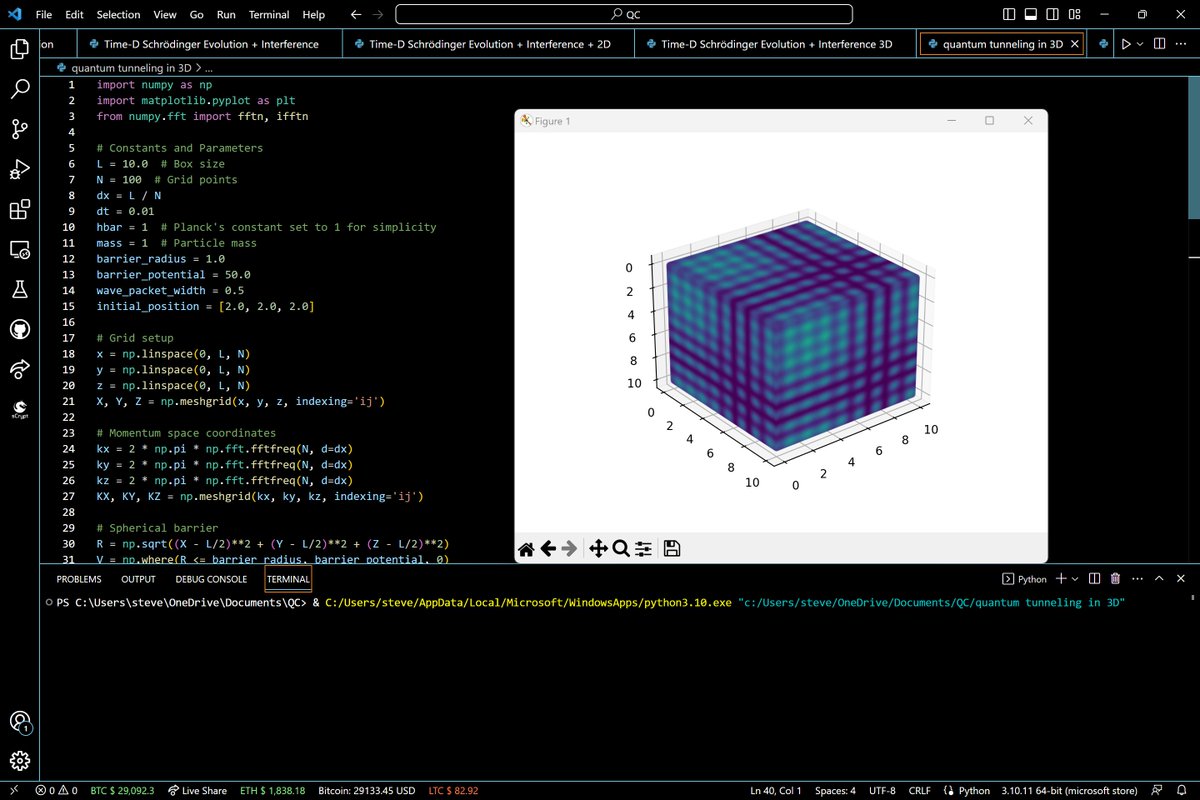Switch to the Debug Console panel tab

point(211,579)
